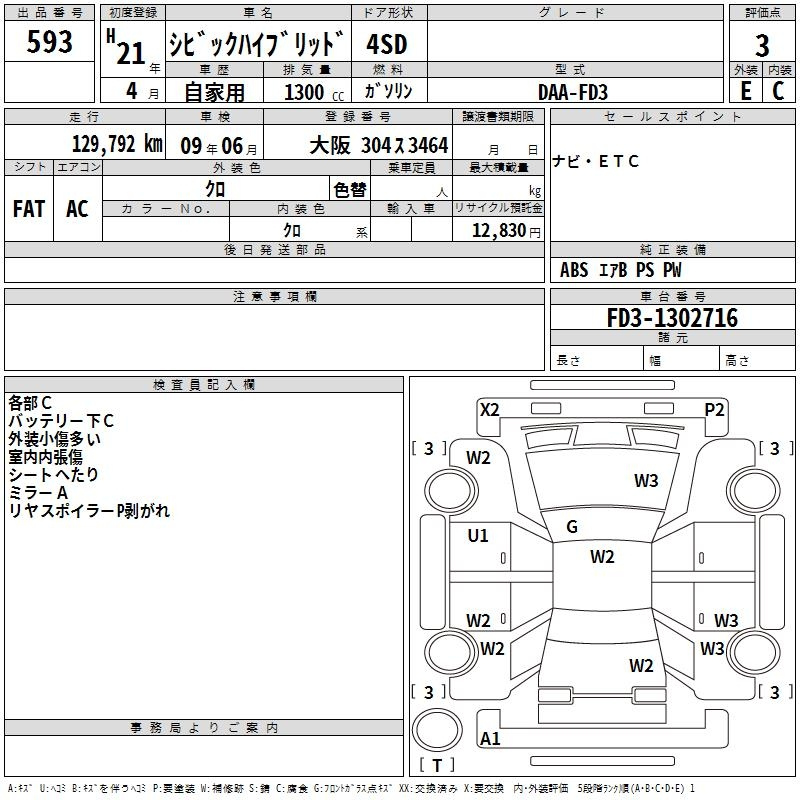Select lot number 593
This screenshot has width=800, height=800.
tap(49, 41)
